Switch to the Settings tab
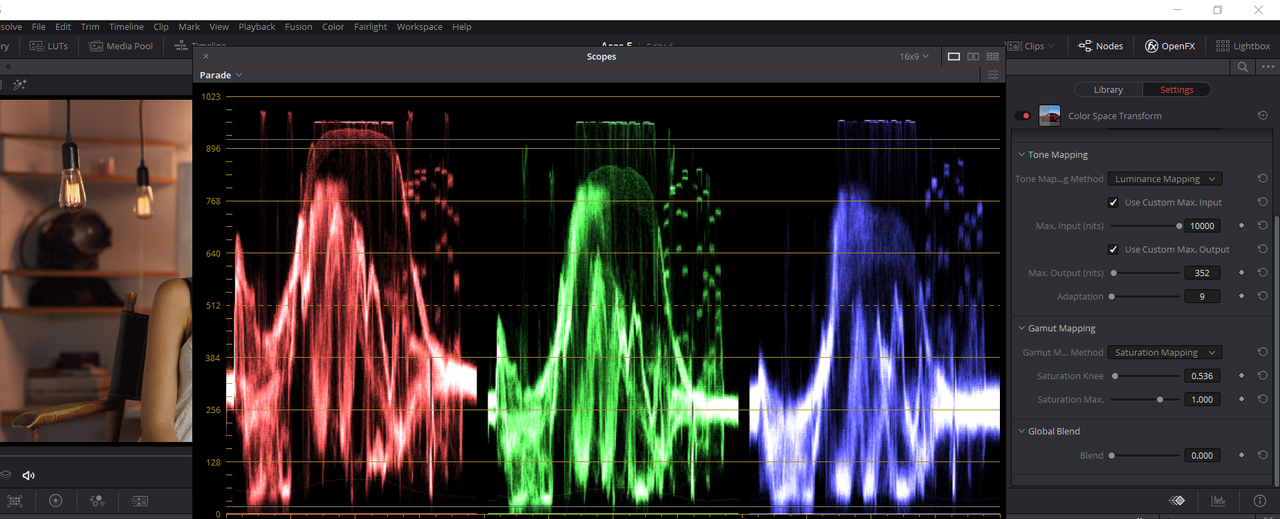The image size is (1280, 519). 1176,90
